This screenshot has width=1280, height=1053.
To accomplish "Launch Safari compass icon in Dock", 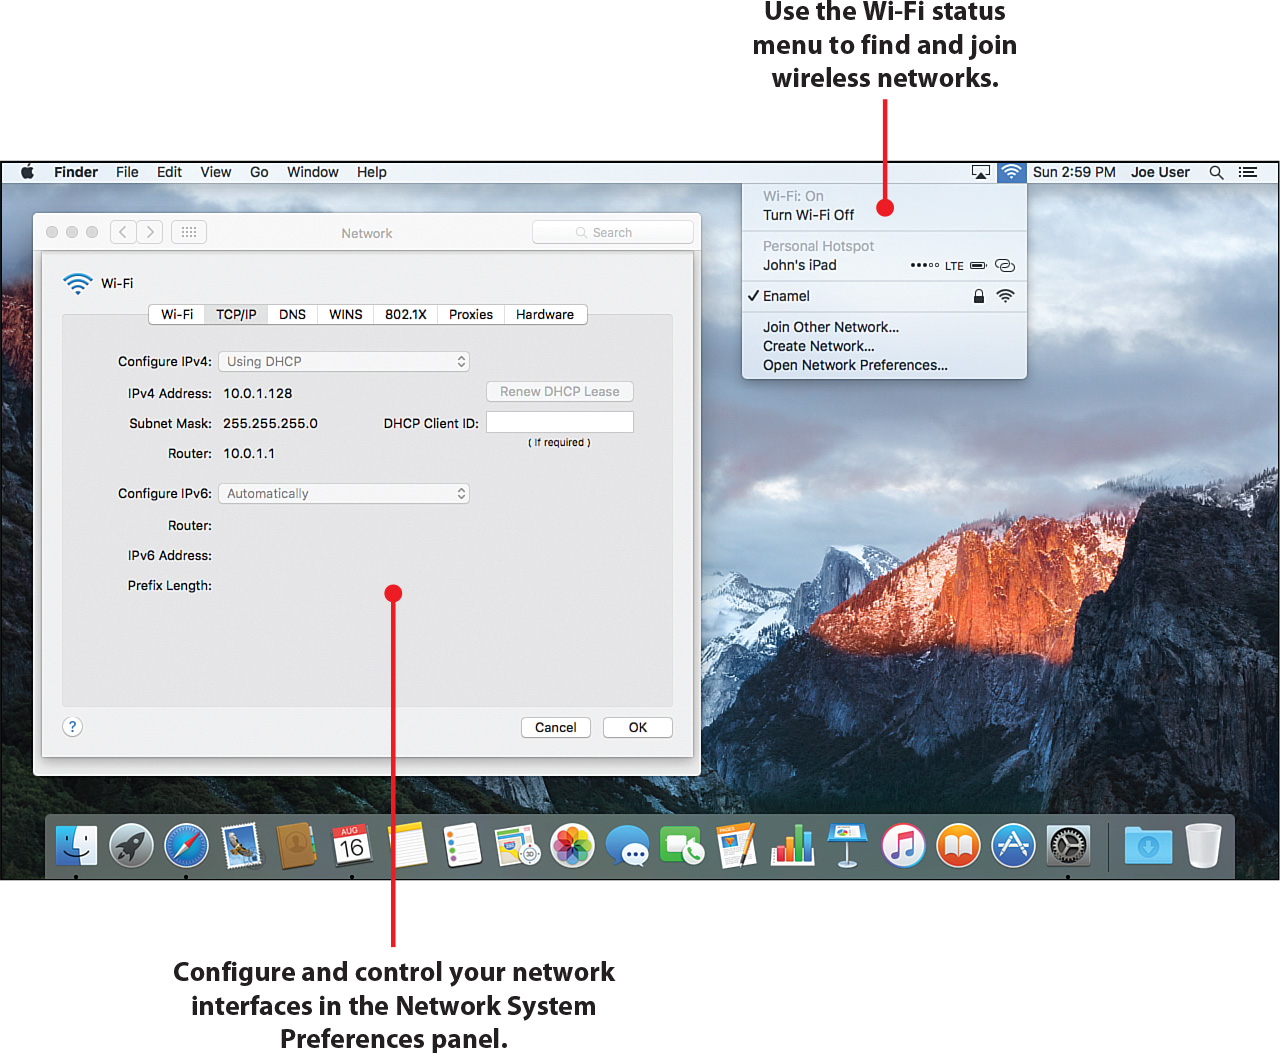I will [186, 846].
